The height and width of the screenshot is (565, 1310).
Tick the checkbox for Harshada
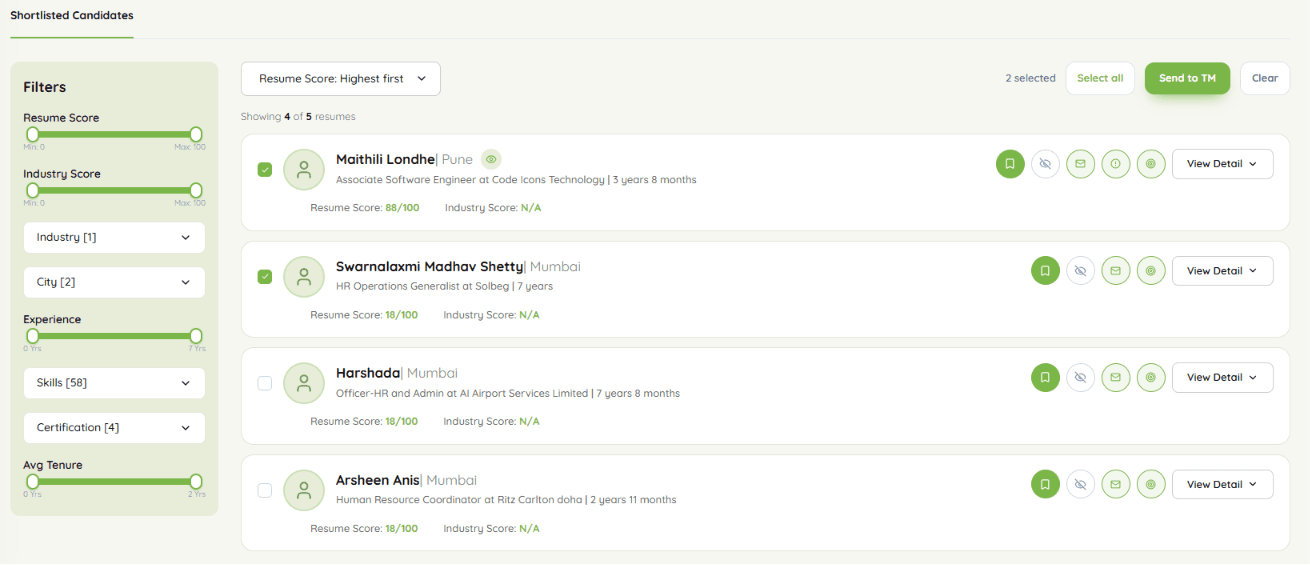pos(265,383)
